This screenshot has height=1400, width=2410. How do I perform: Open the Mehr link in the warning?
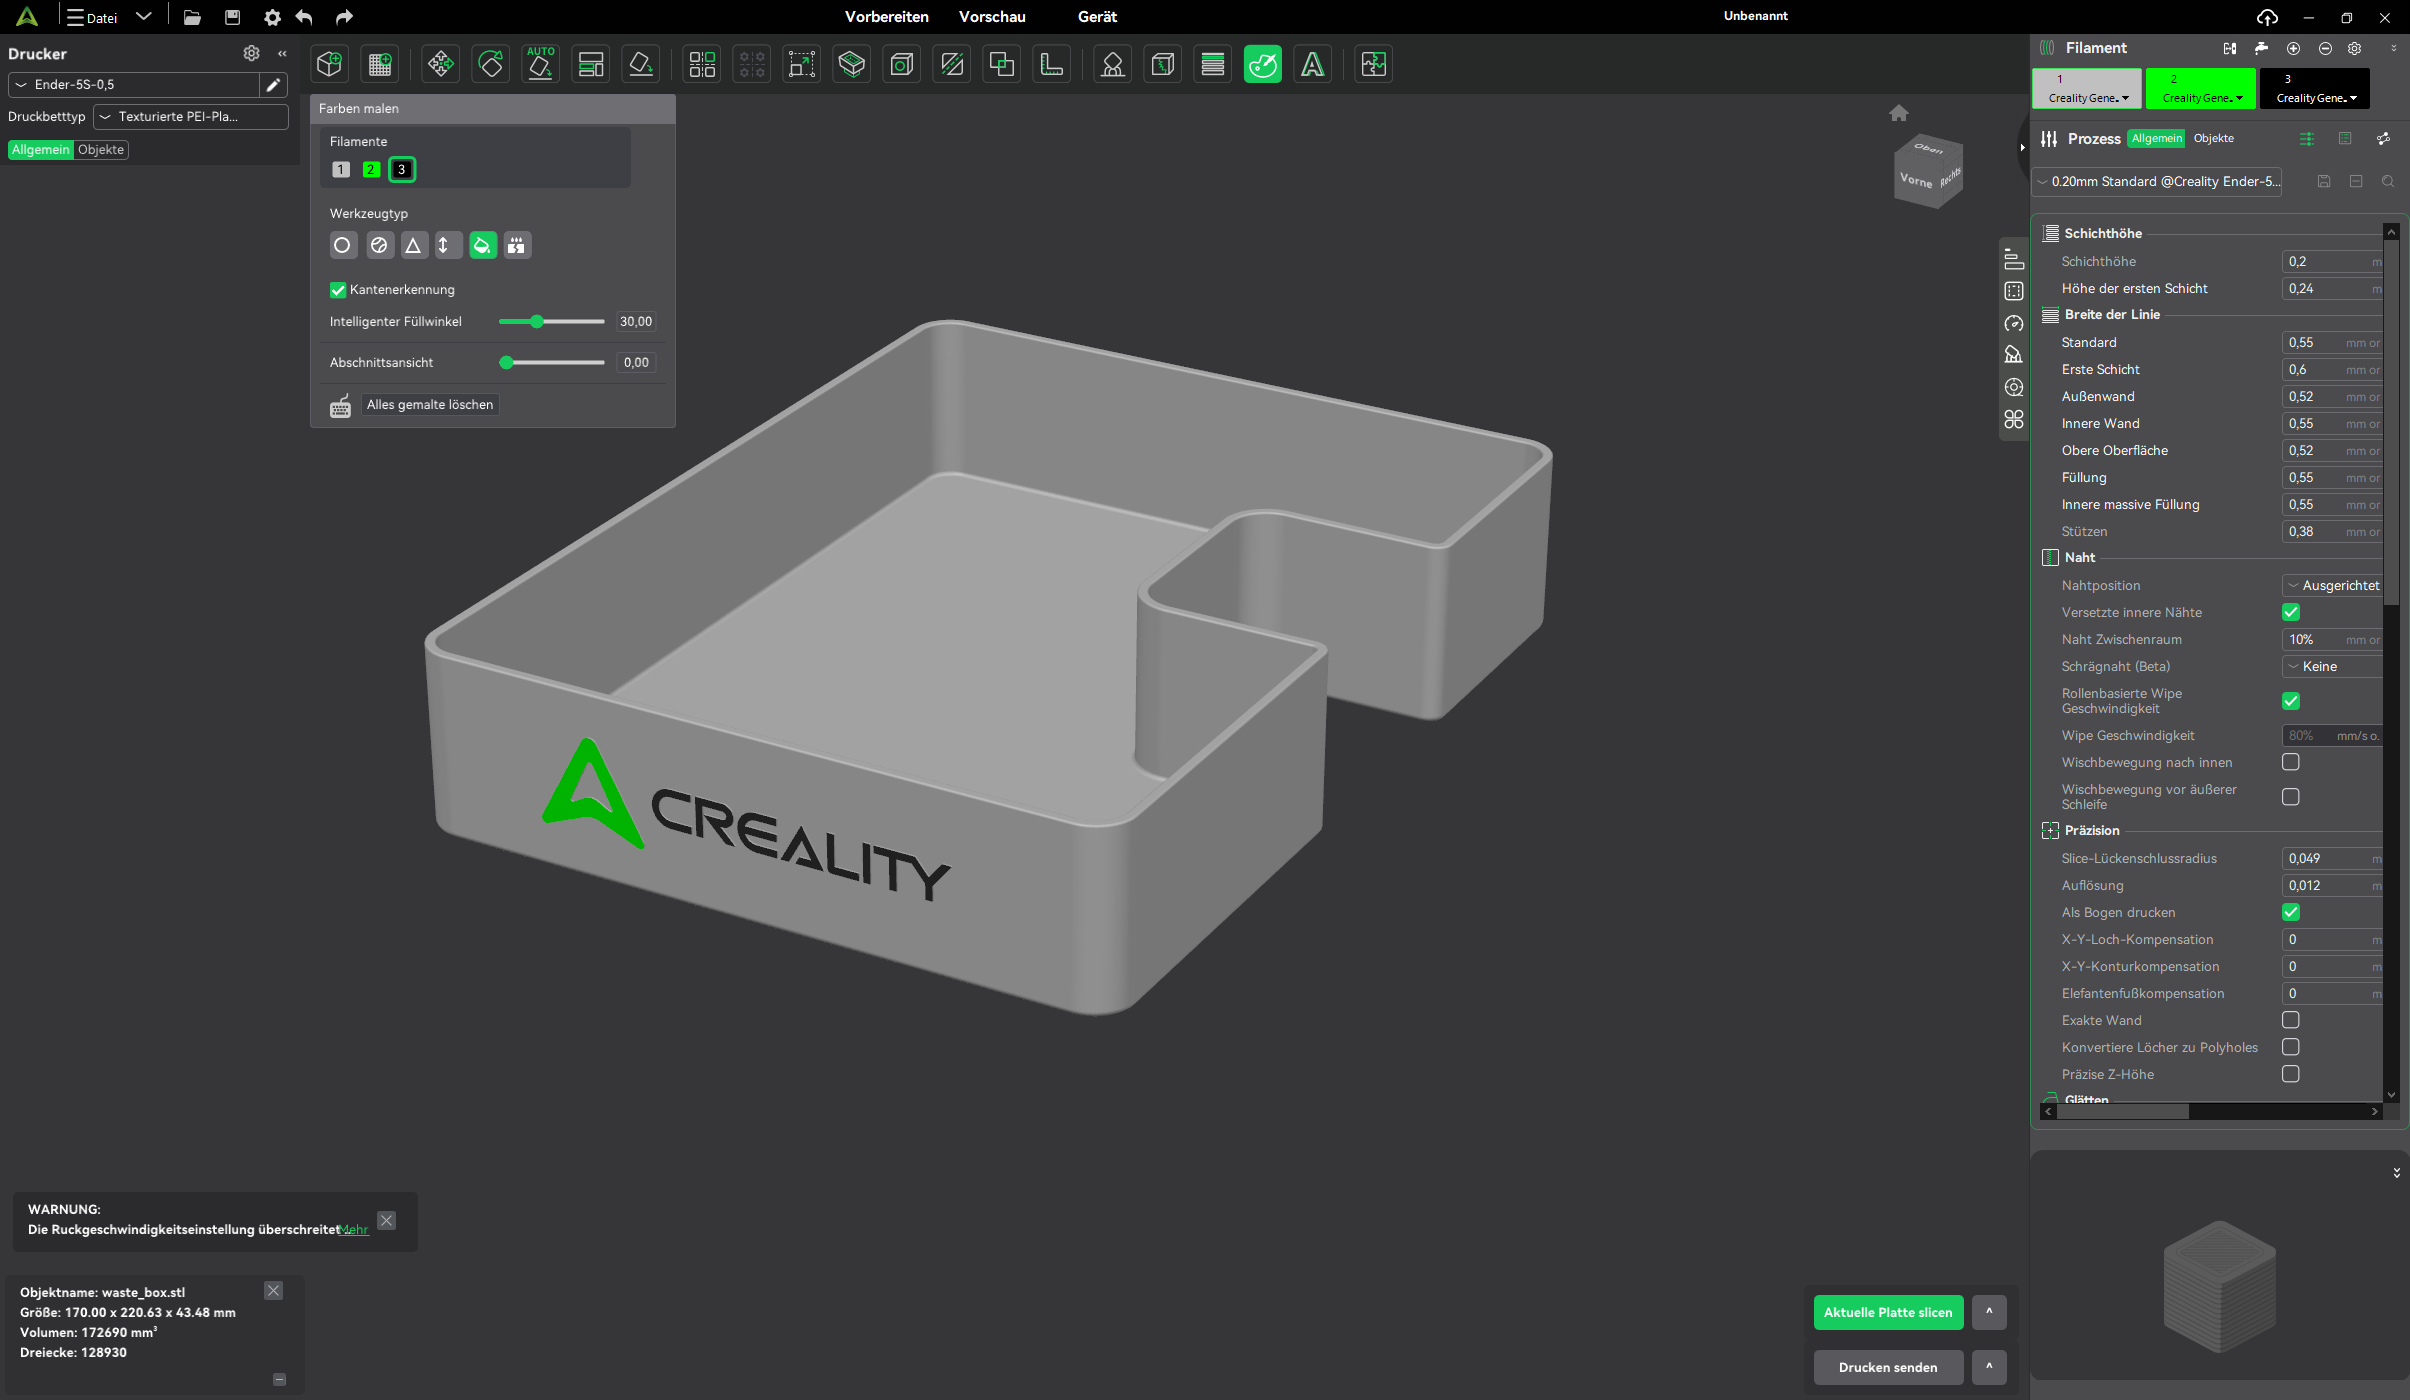tap(354, 1230)
